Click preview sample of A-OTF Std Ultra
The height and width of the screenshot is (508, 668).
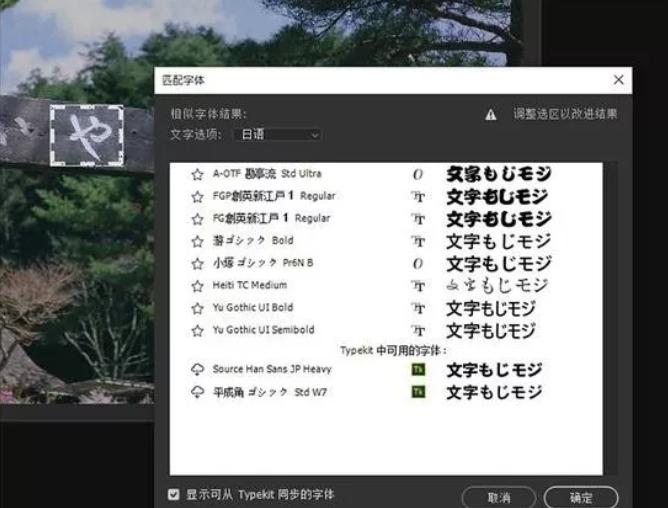[498, 174]
